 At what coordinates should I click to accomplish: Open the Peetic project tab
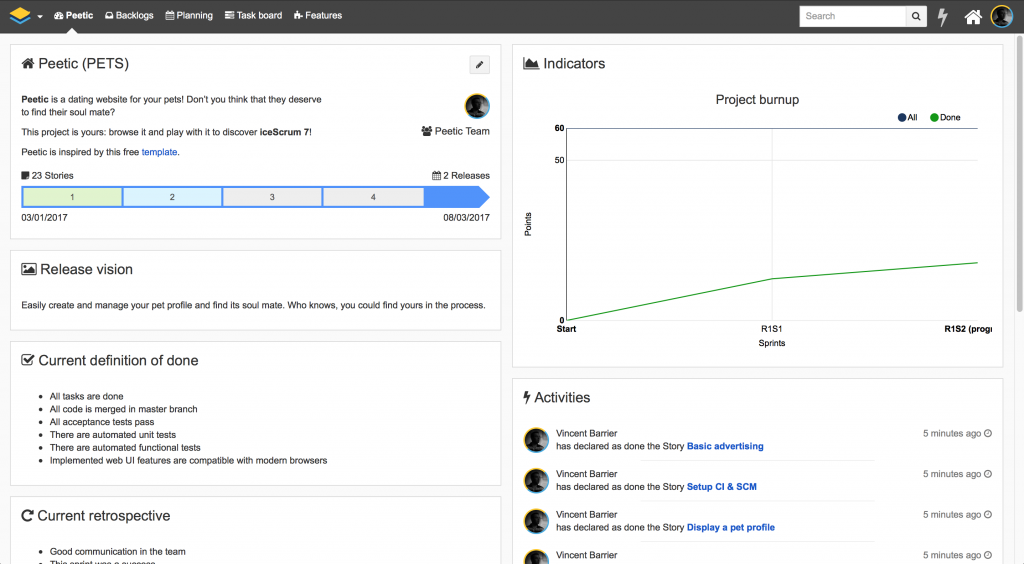[73, 16]
